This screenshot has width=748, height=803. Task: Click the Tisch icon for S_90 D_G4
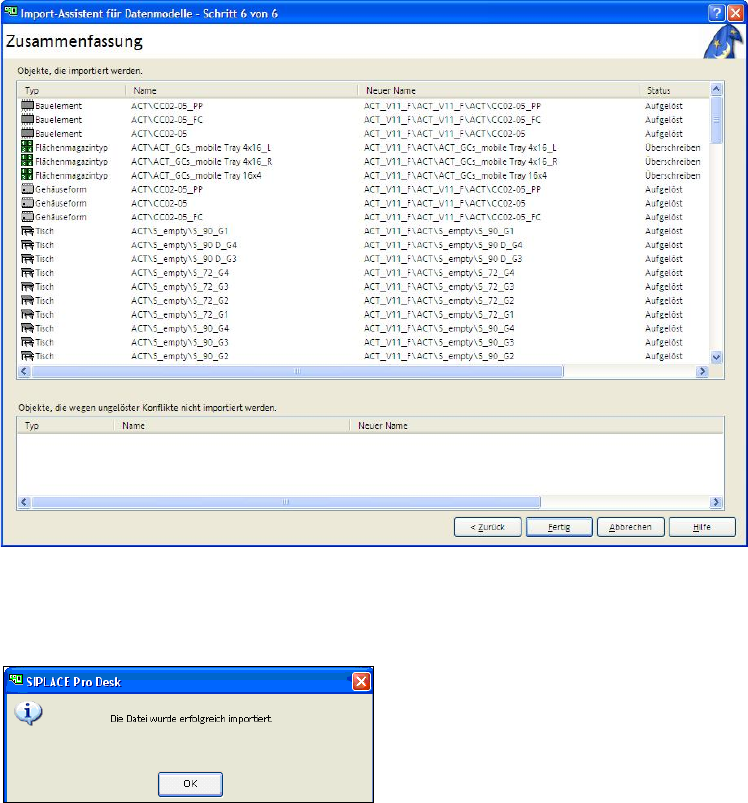(27, 244)
